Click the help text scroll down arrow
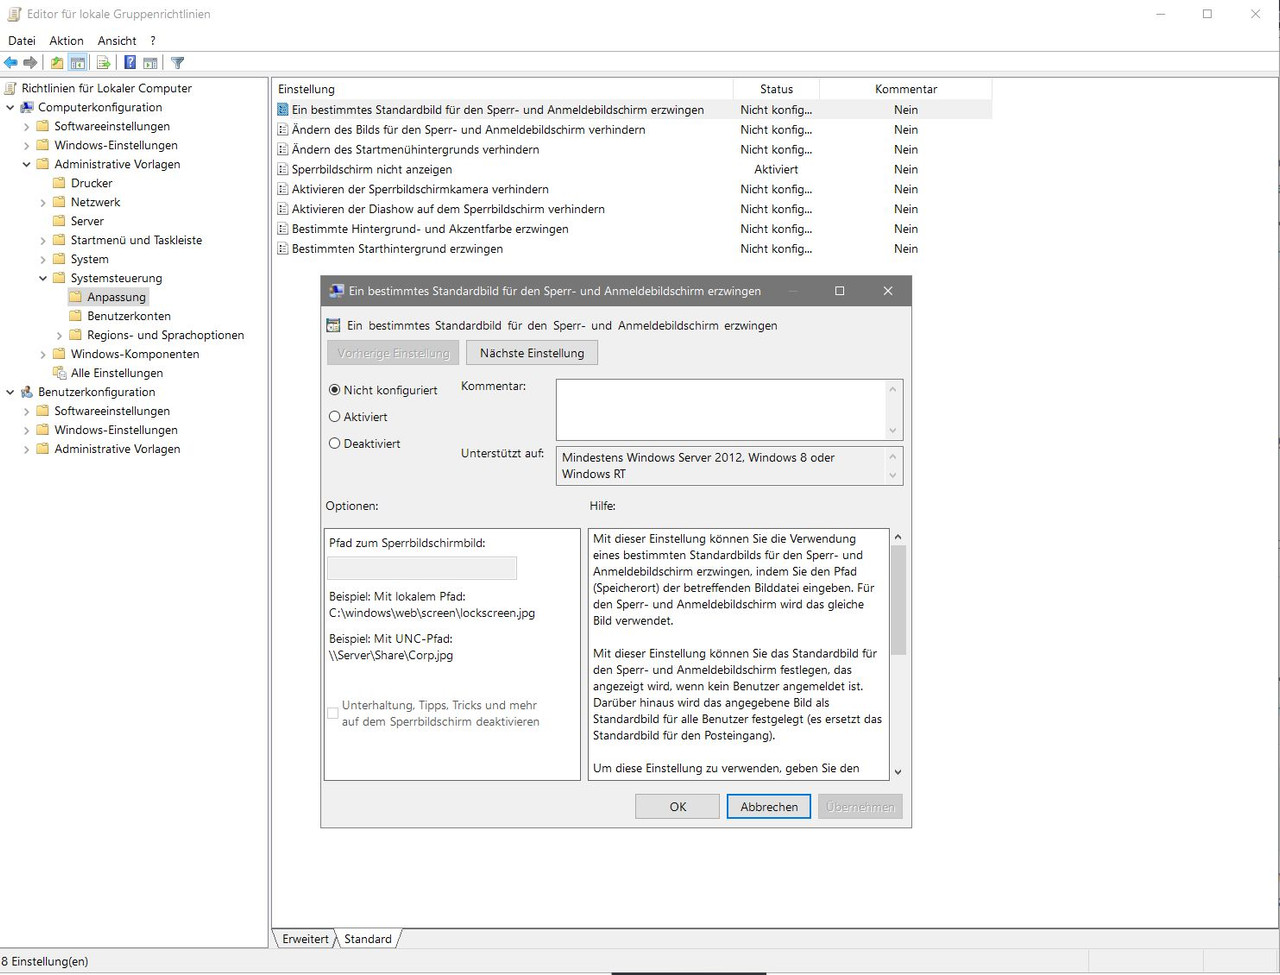The image size is (1280, 975). pyautogui.click(x=898, y=771)
